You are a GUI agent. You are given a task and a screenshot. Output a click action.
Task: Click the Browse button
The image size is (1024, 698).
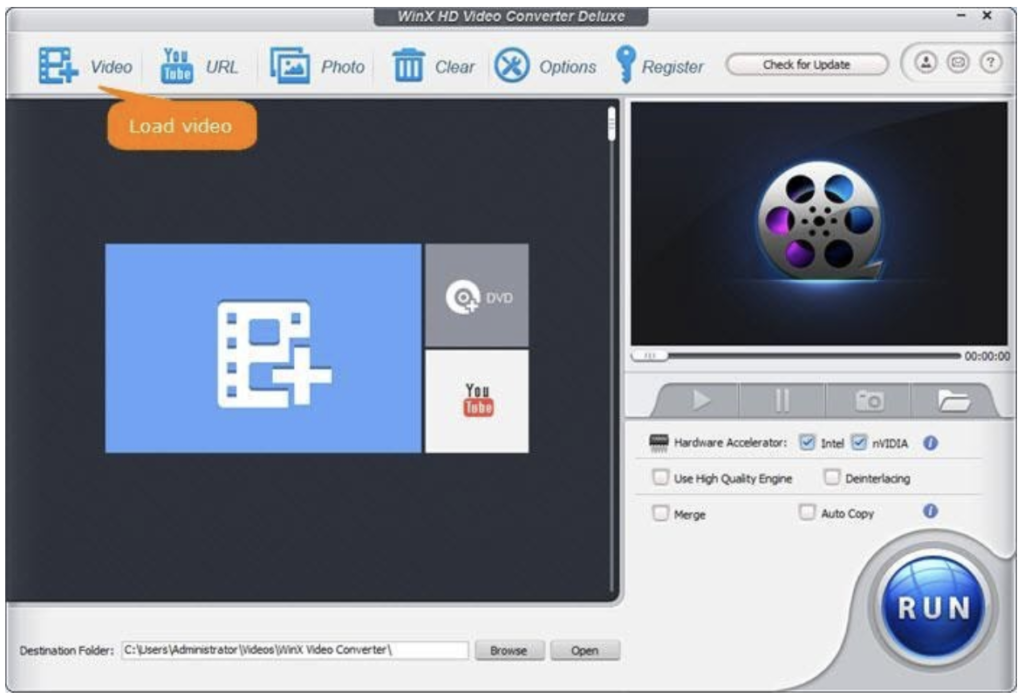click(x=509, y=650)
